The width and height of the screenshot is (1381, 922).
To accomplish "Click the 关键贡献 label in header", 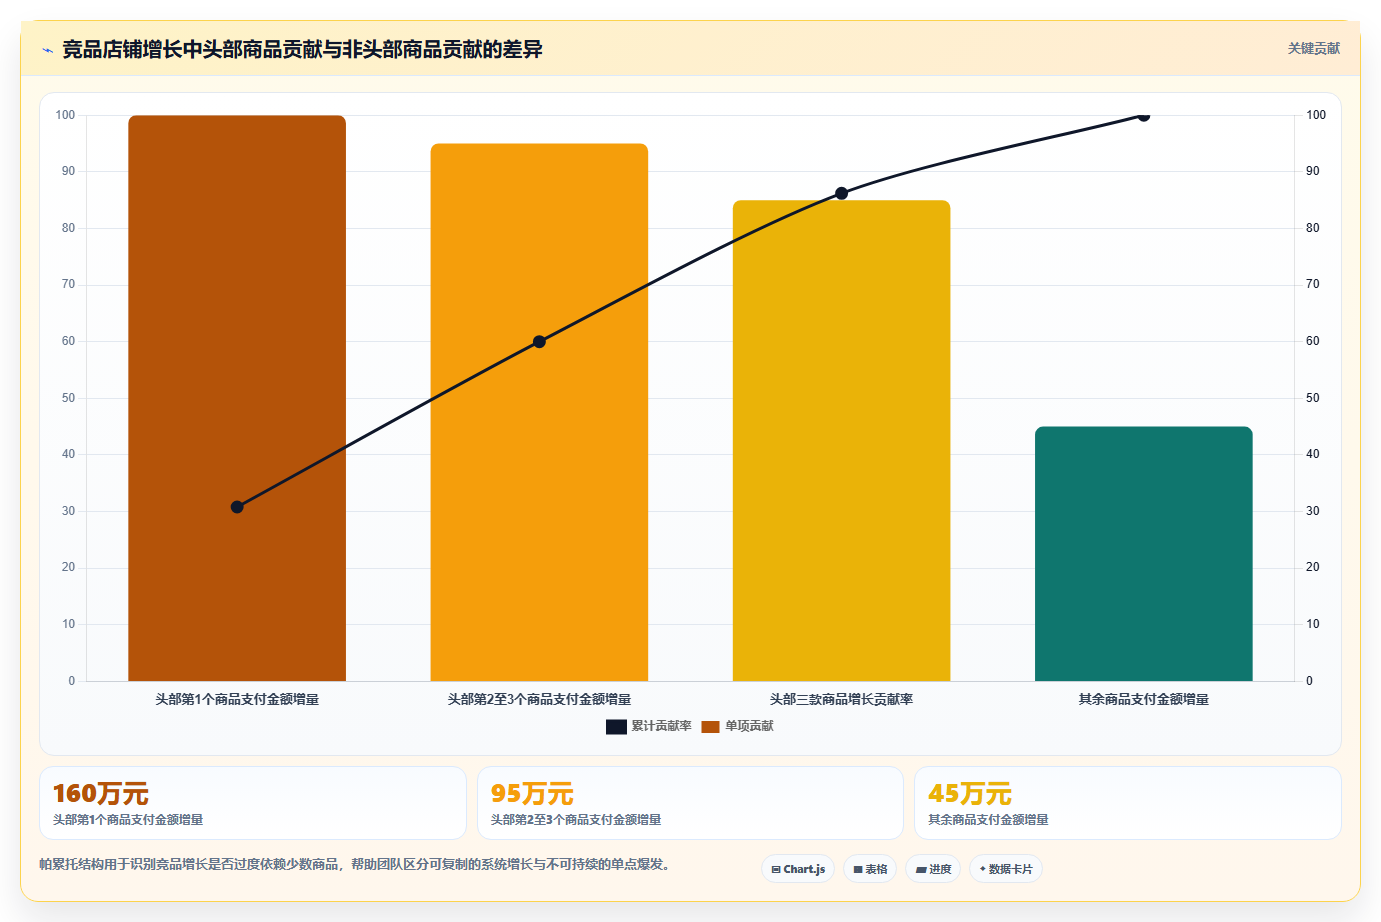I will click(1313, 49).
